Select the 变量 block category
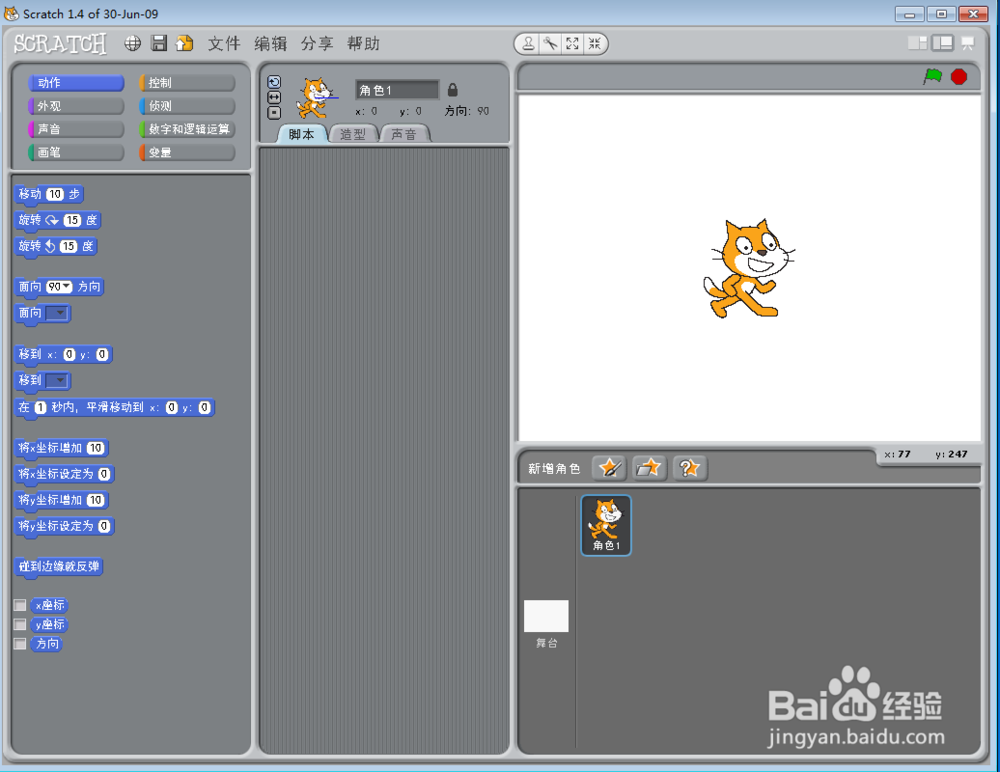The image size is (1000, 772). (x=187, y=152)
